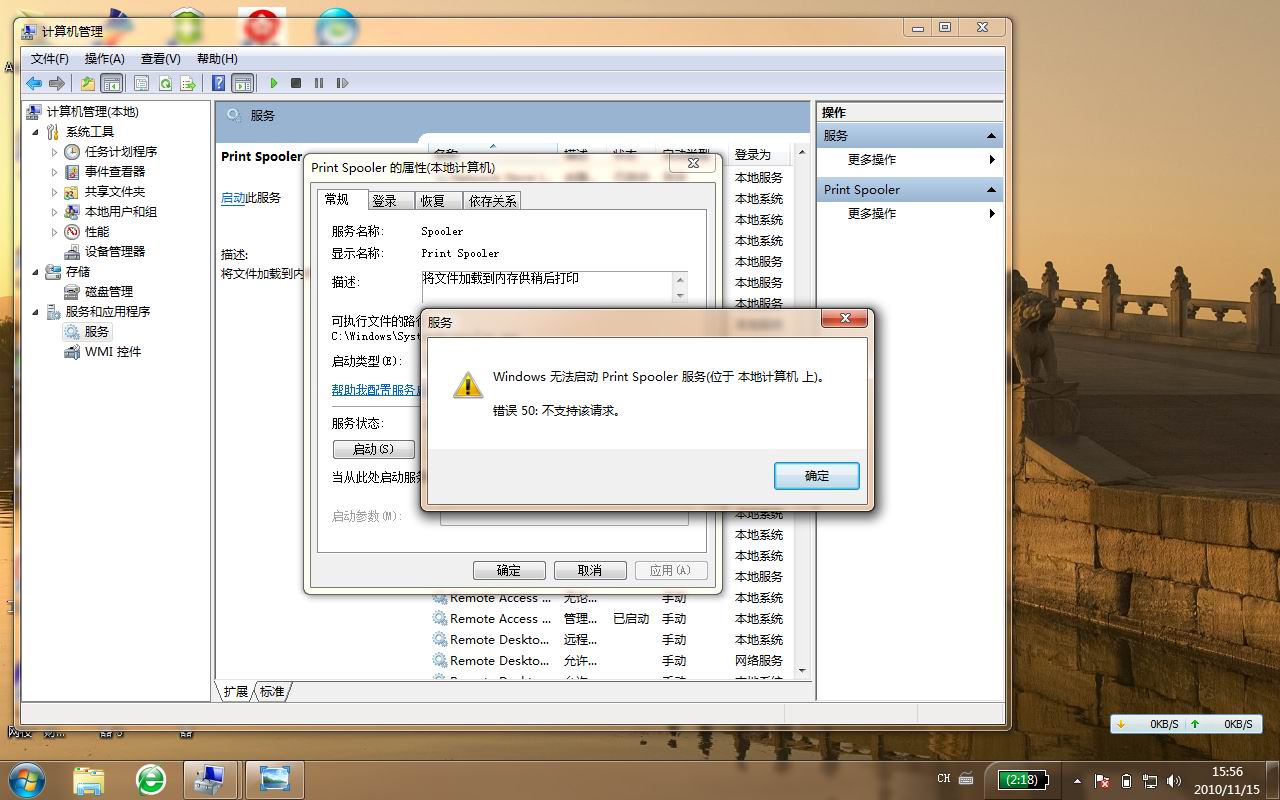Image resolution: width=1280 pixels, height=800 pixels.
Task: Select 本地用户和组 in the console tree
Action: tap(121, 212)
